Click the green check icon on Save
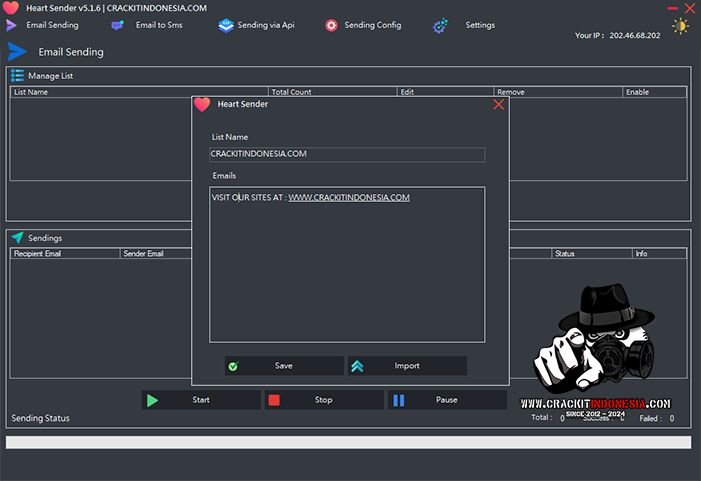701x481 pixels. (233, 366)
